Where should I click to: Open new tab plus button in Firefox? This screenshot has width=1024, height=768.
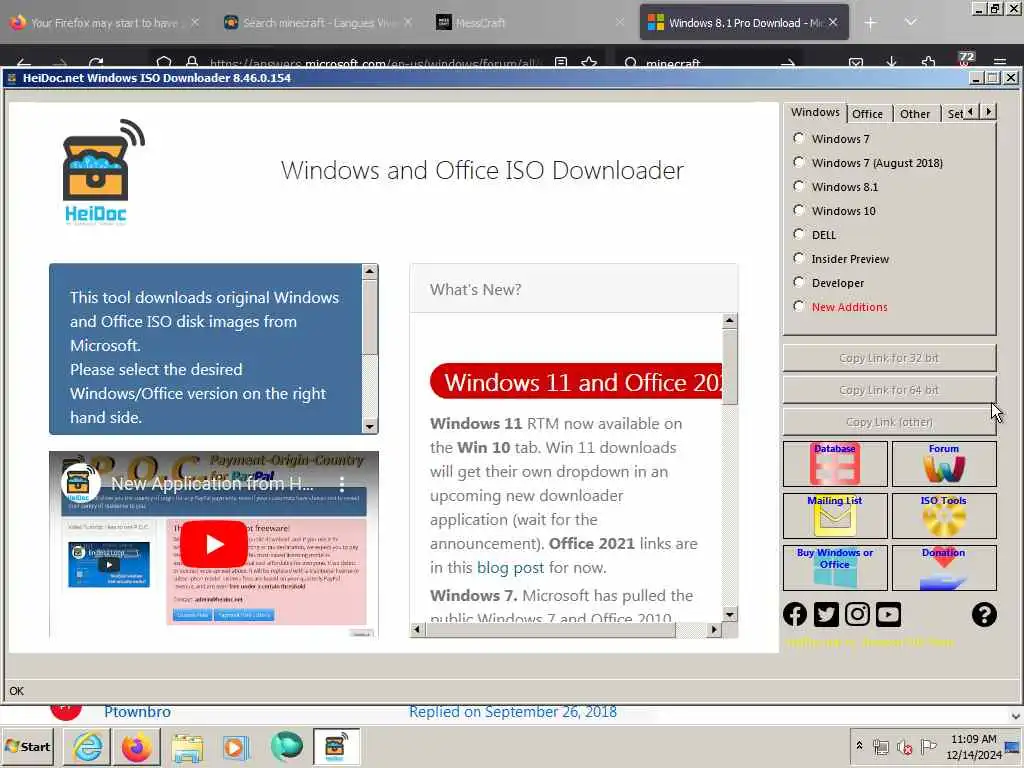870,23
